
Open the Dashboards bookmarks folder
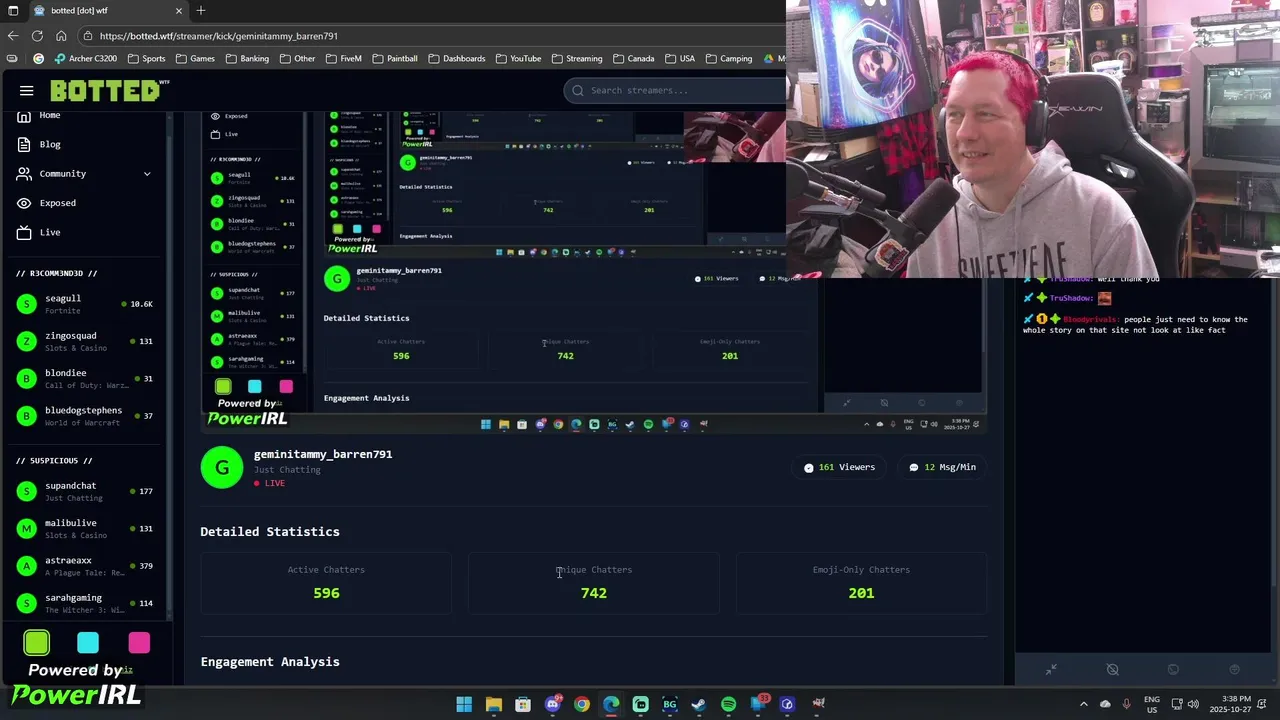pyautogui.click(x=457, y=59)
